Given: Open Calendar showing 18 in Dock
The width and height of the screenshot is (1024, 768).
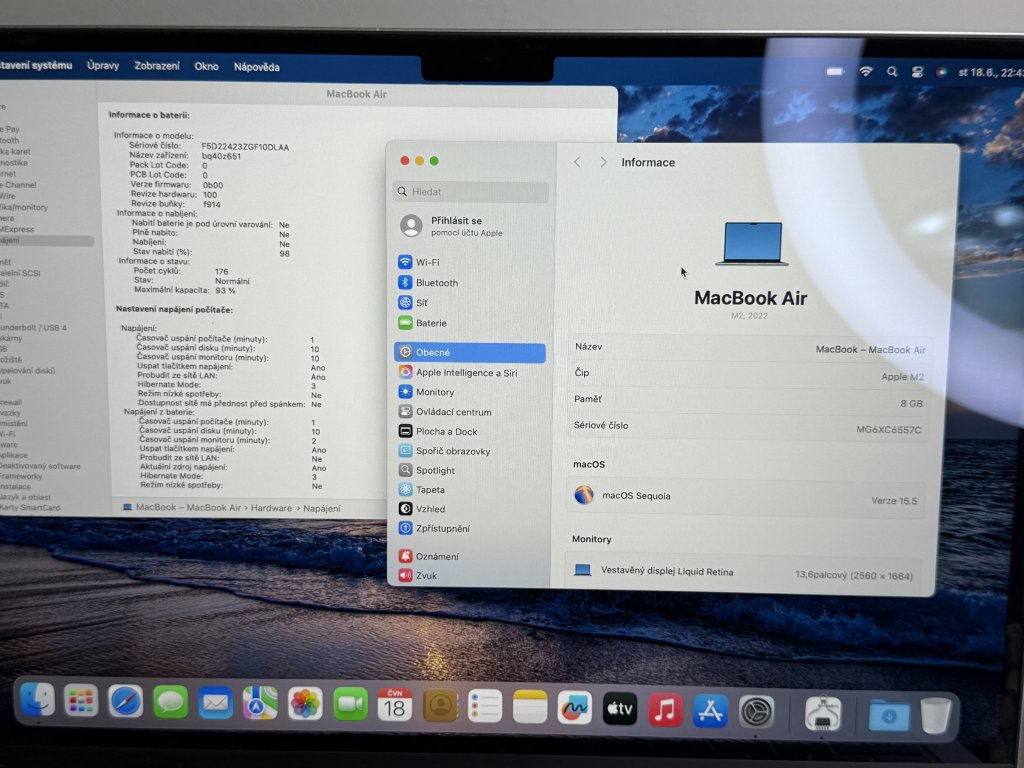Looking at the screenshot, I should click(x=394, y=705).
